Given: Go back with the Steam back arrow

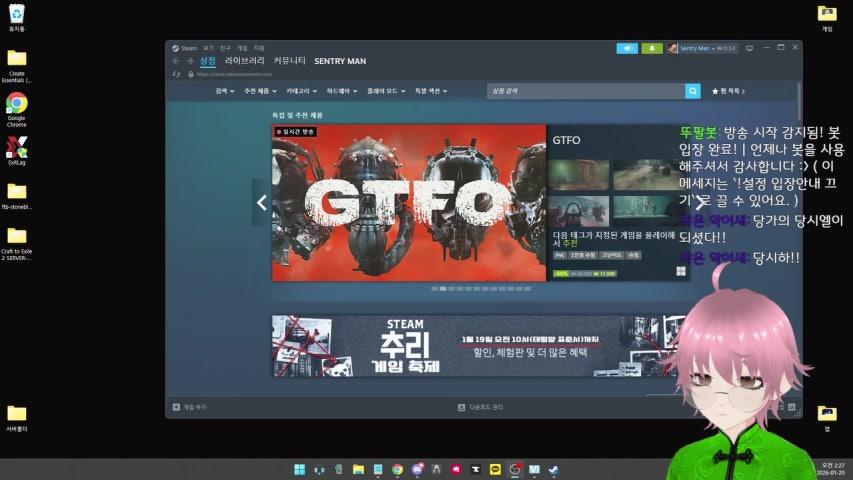Looking at the screenshot, I should (x=176, y=61).
